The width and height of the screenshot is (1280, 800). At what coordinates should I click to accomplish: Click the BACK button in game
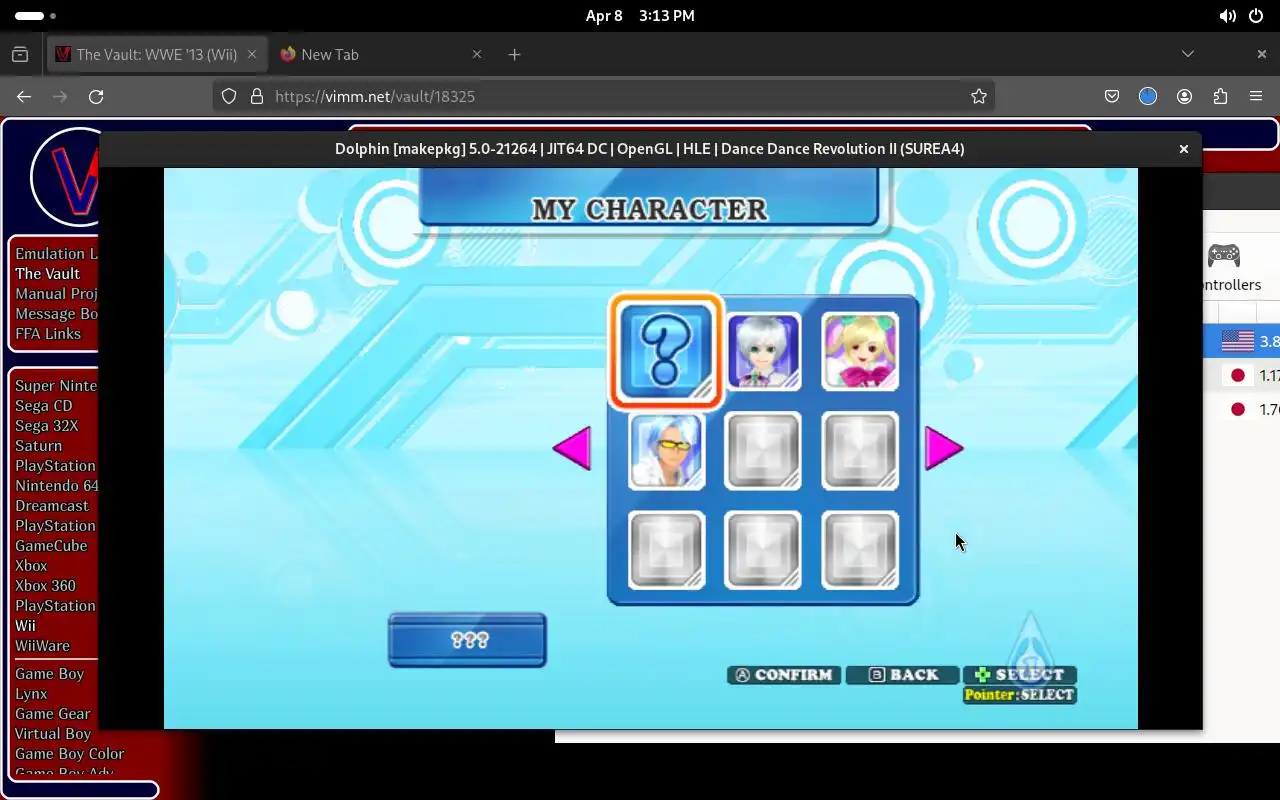pos(903,675)
